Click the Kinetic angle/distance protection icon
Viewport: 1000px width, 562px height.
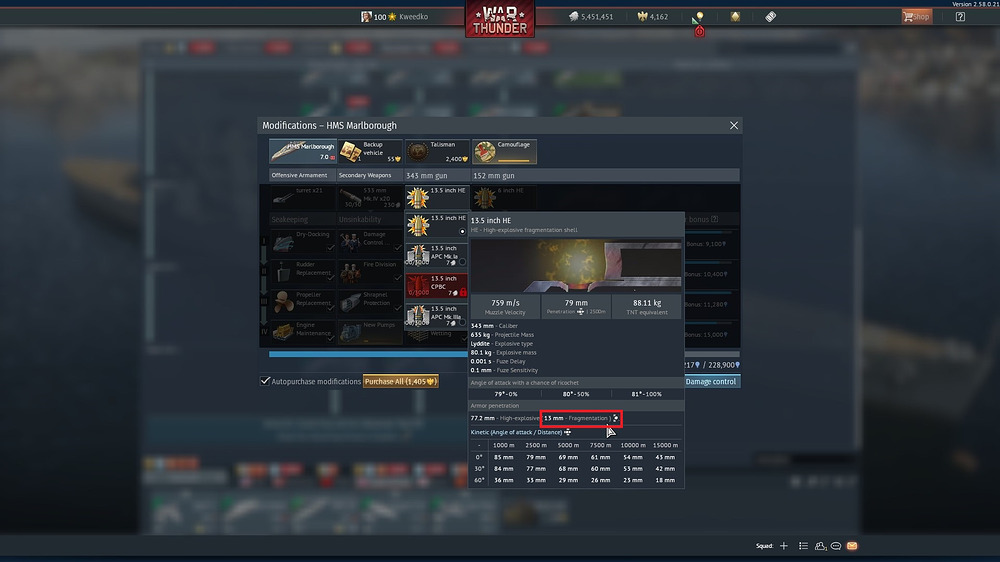[x=568, y=433]
